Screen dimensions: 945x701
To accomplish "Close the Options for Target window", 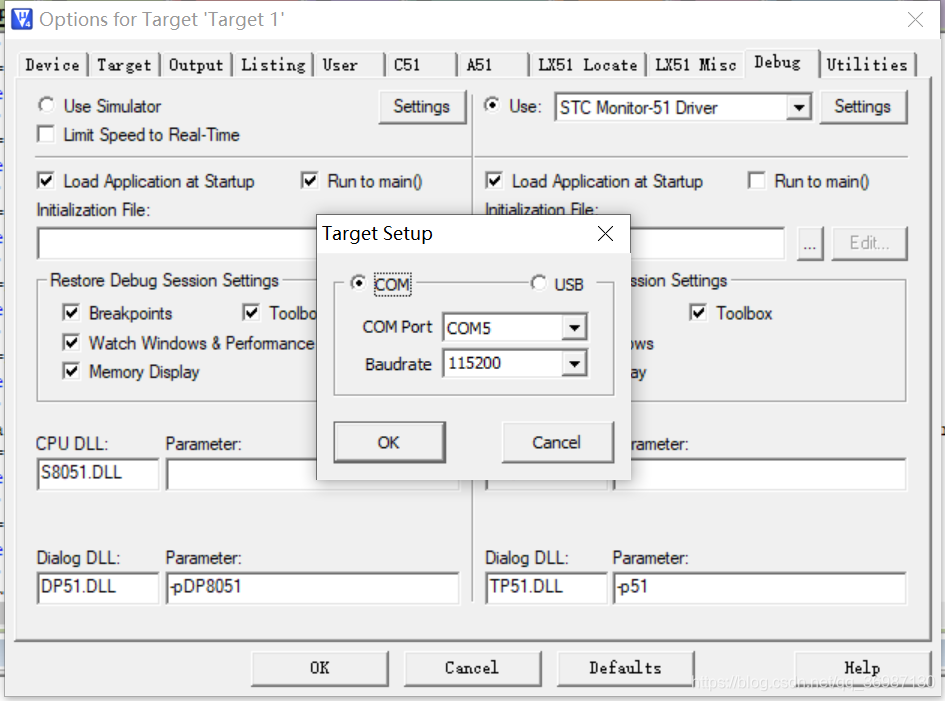I will click(915, 19).
